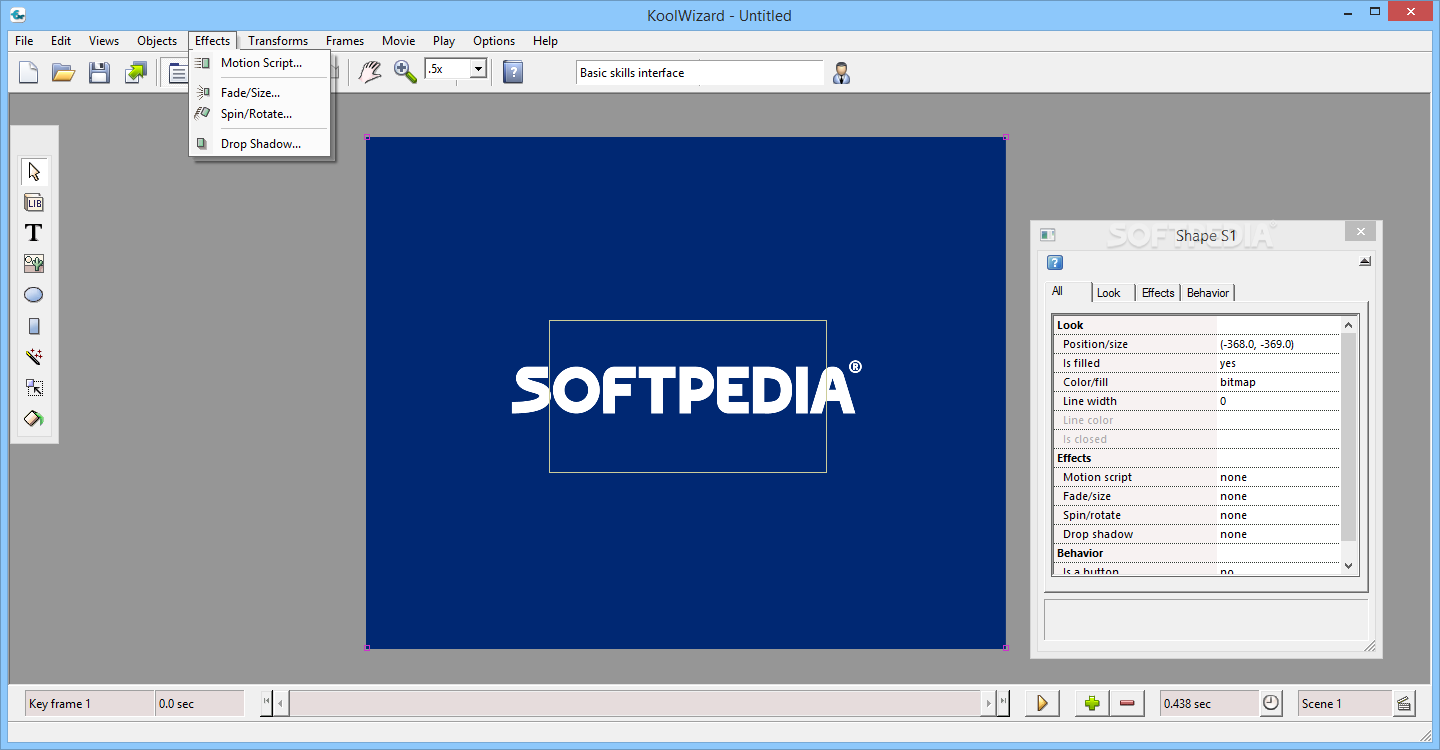1440x750 pixels.
Task: Jump to the first frame of timeline
Action: pos(267,703)
